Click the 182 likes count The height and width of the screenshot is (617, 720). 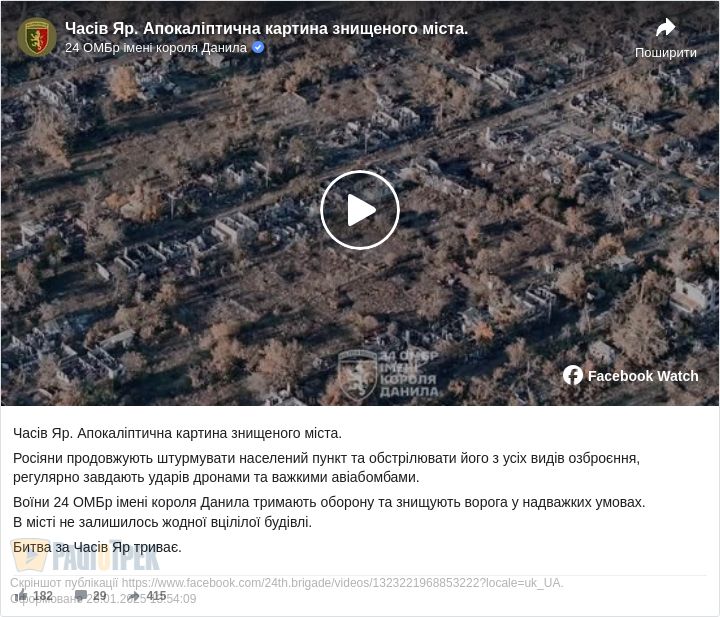coord(43,595)
